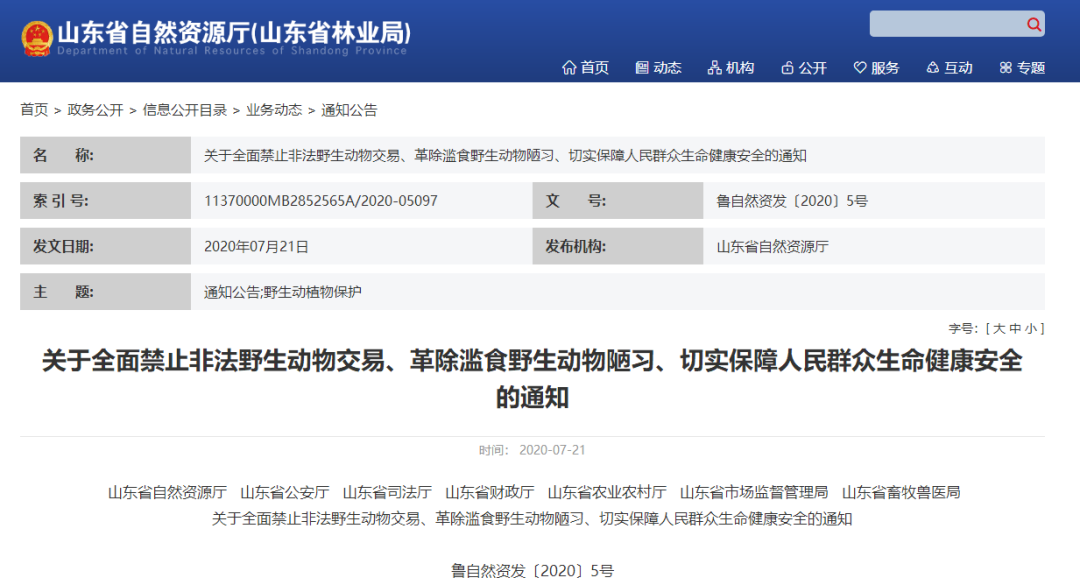Click the heart icon beside 服务
Viewport: 1080px width, 585px height.
(x=859, y=68)
